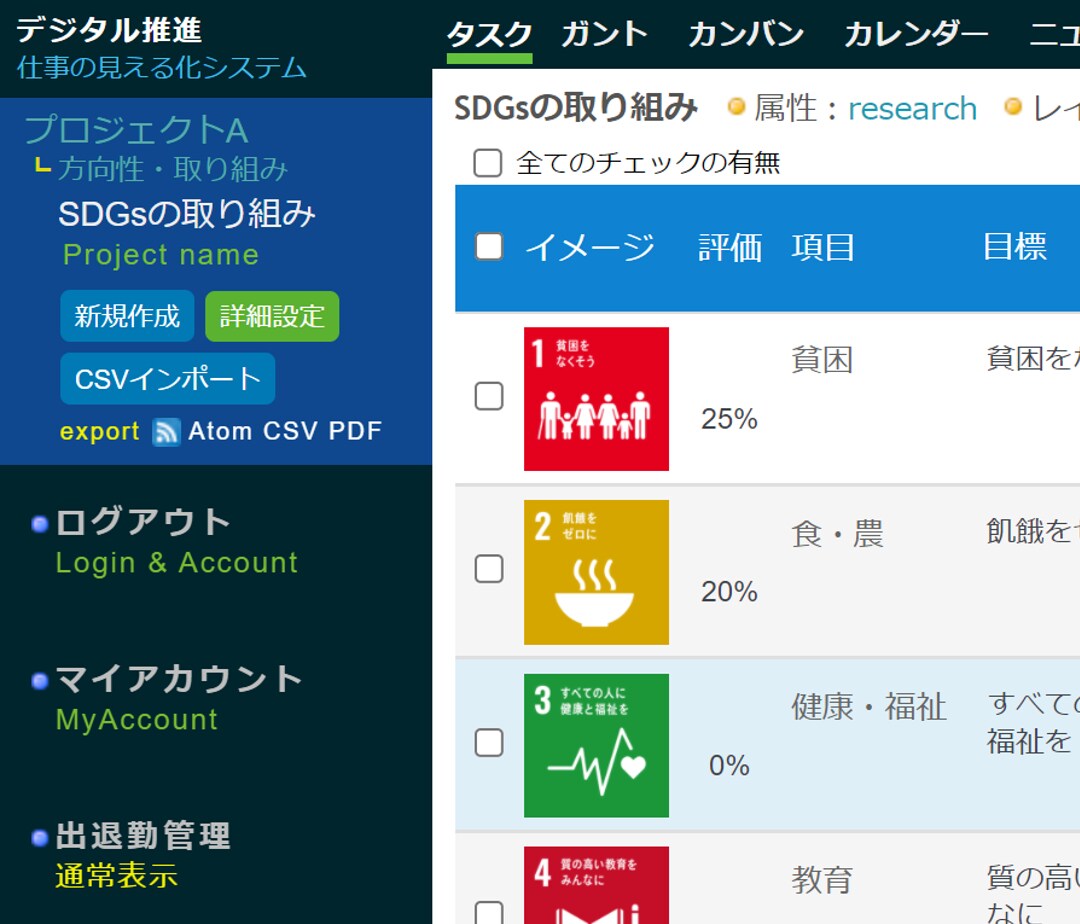This screenshot has height=924, width=1080.
Task: Sort by the 評価 column header
Action: click(x=730, y=247)
